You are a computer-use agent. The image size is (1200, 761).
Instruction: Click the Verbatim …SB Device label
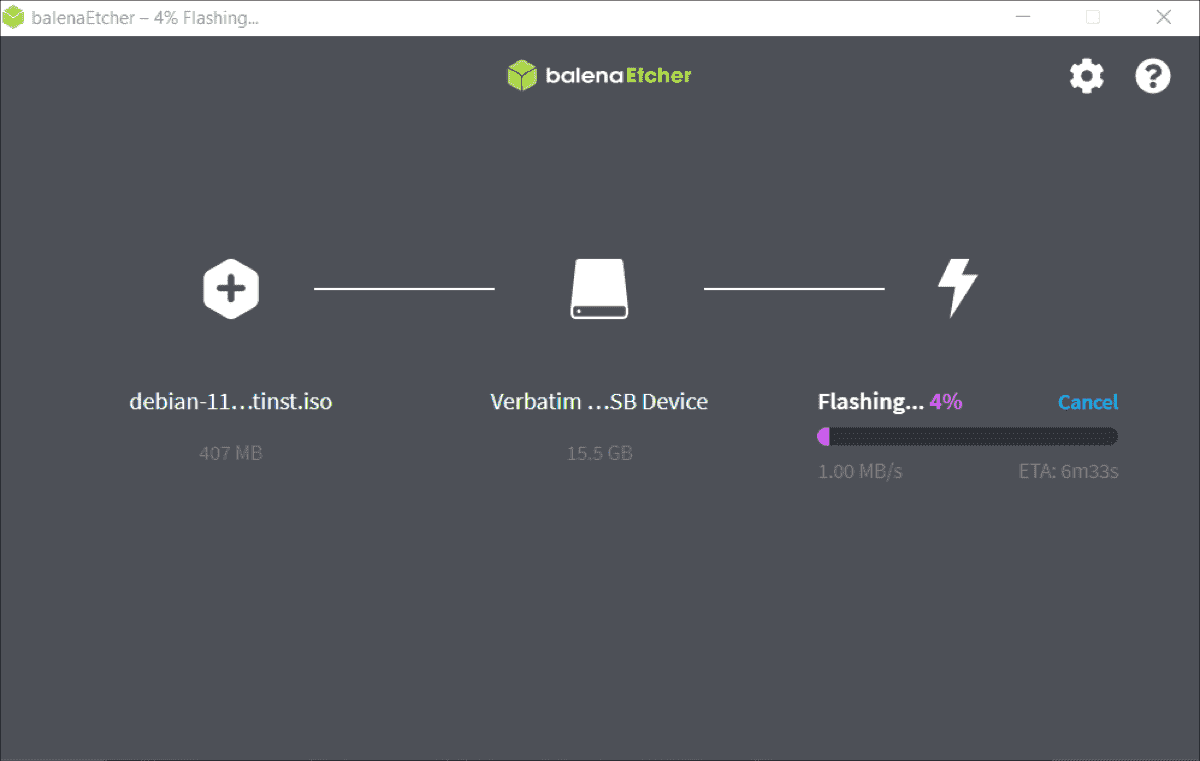(599, 402)
